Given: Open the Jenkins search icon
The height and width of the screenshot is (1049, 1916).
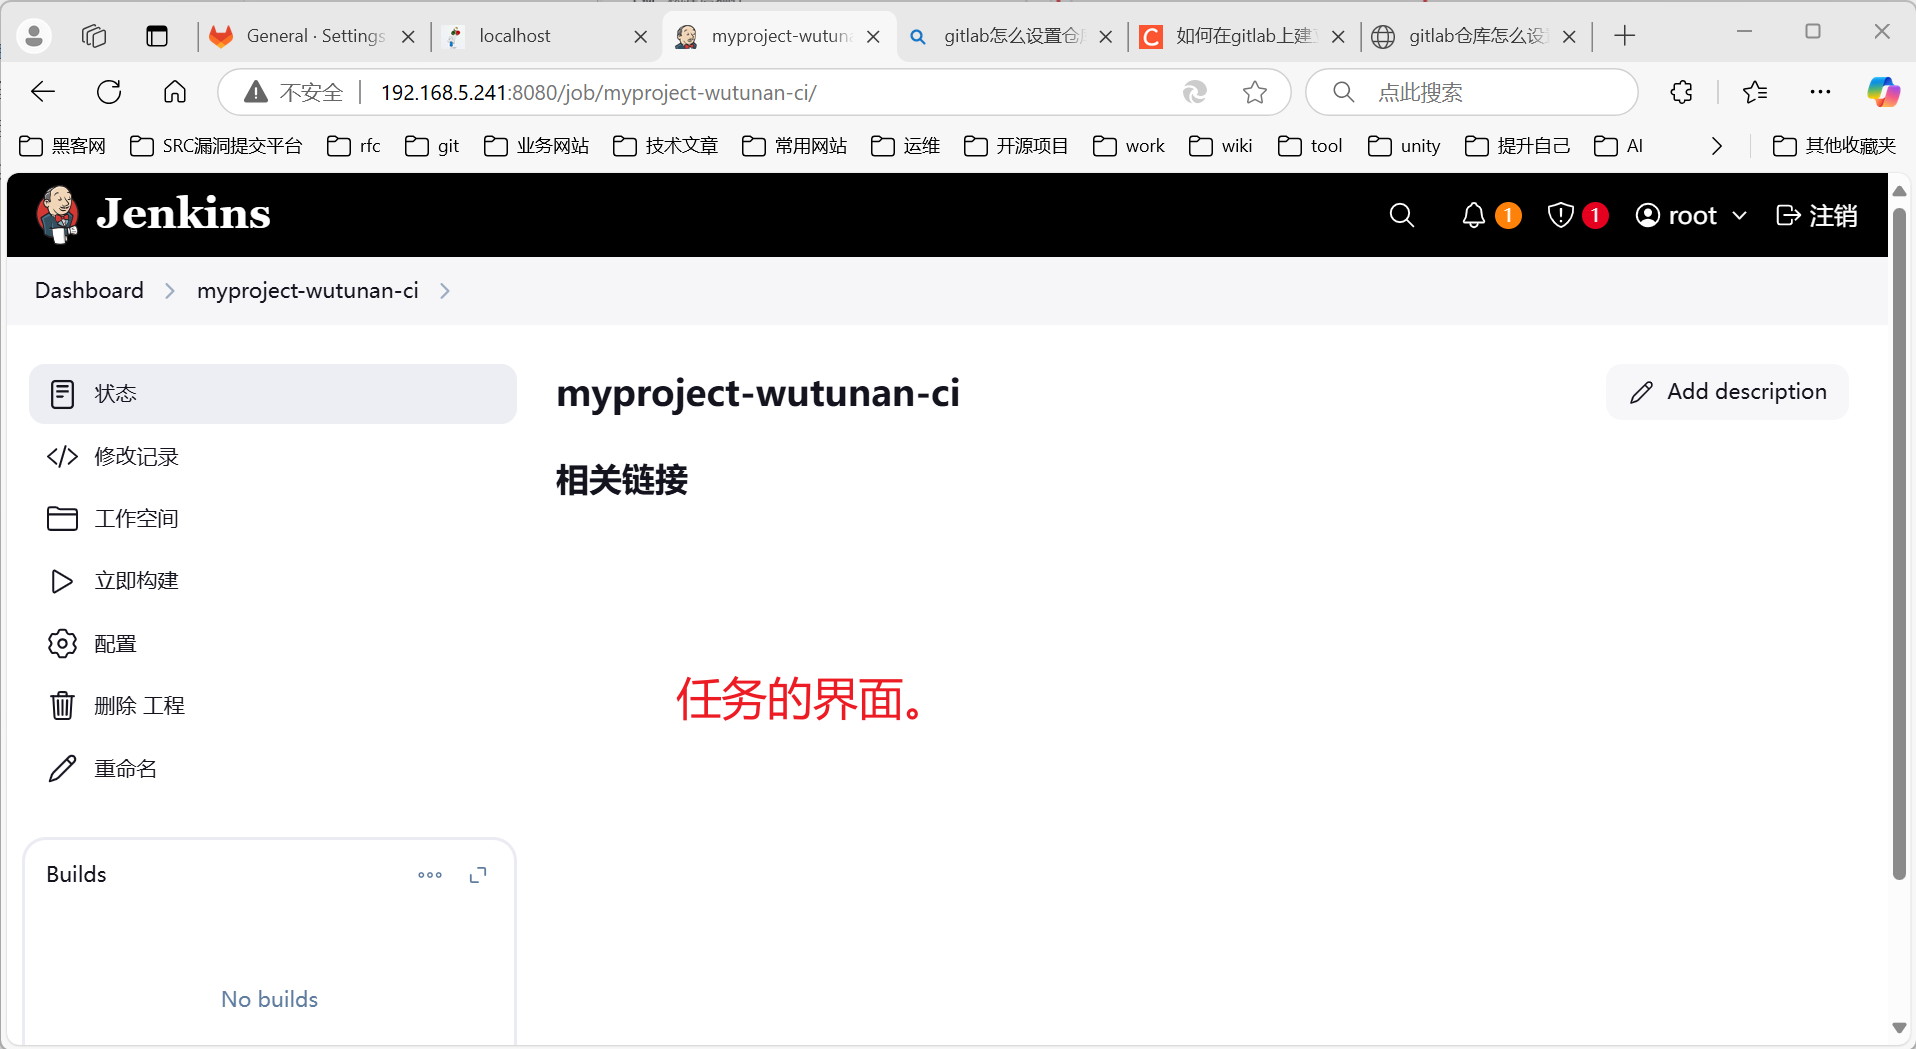Looking at the screenshot, I should (x=1402, y=215).
